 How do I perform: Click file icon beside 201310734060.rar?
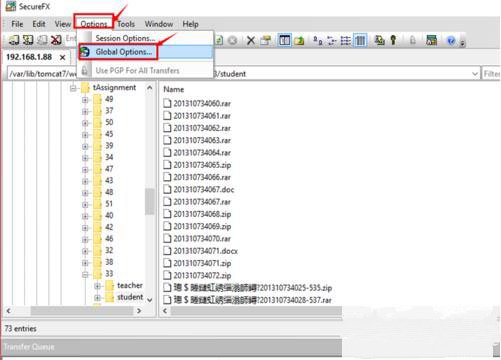[167, 103]
